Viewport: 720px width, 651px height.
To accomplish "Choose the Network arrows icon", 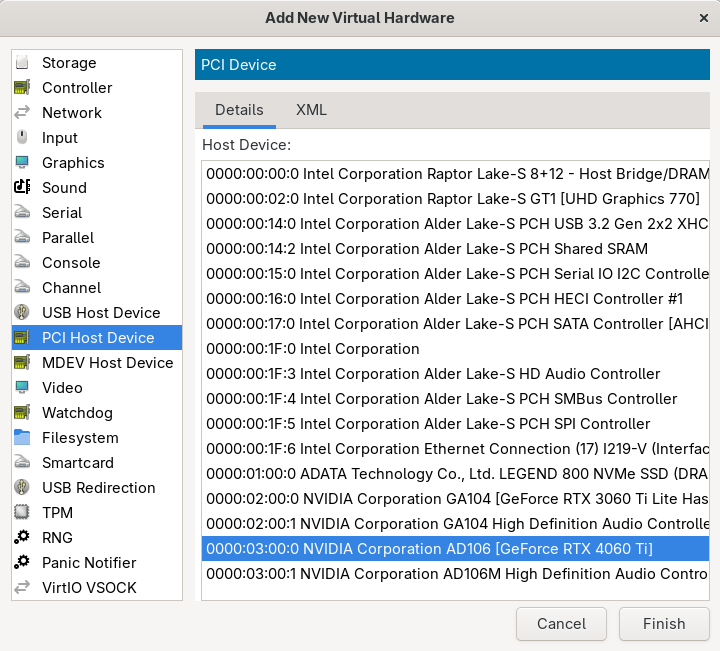I will click(22, 113).
